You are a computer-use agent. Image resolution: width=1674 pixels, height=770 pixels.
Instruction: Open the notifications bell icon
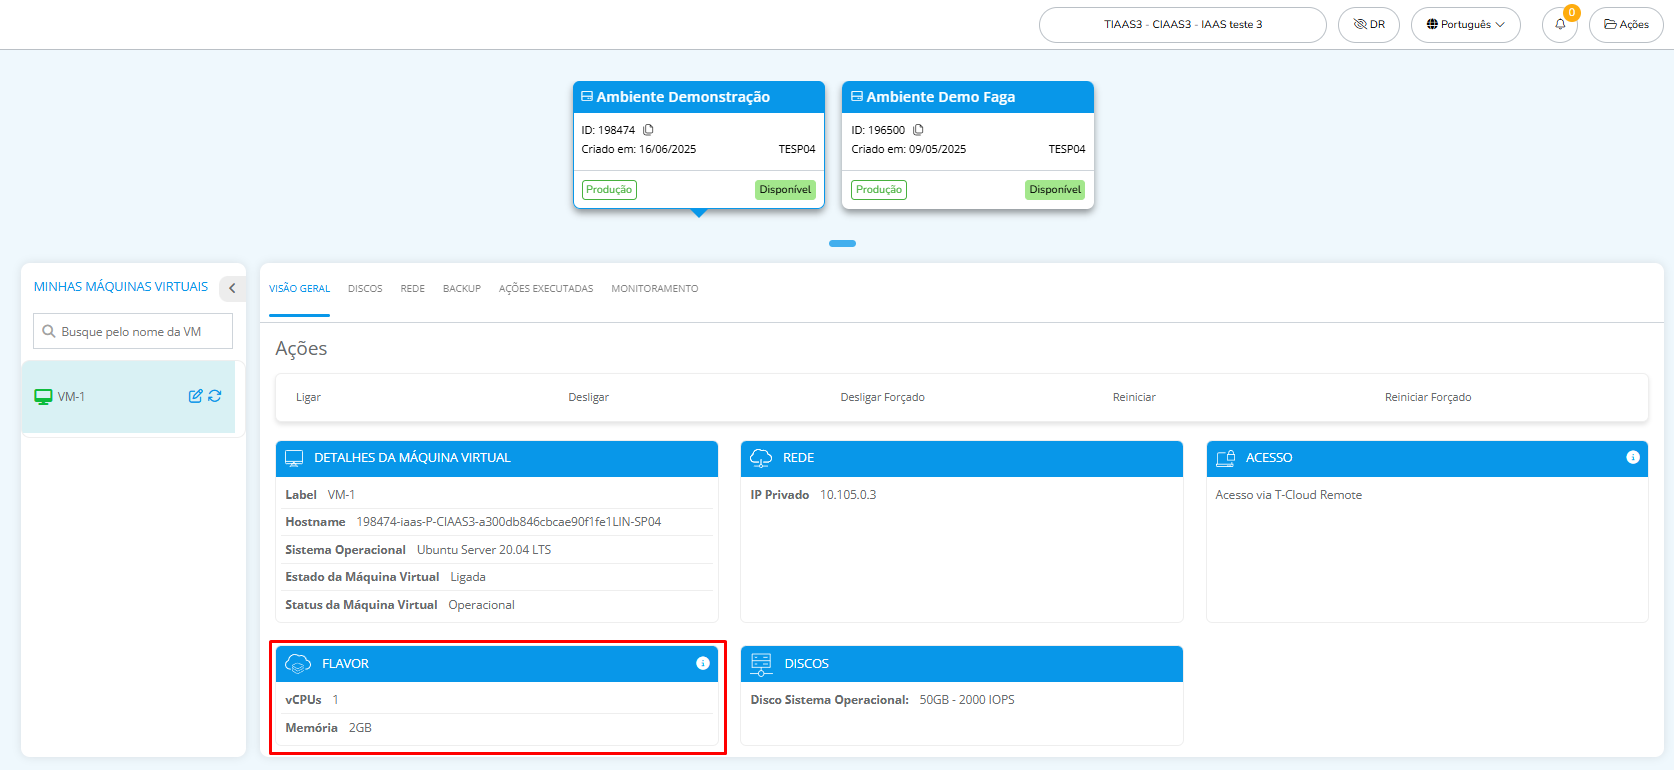(1559, 25)
